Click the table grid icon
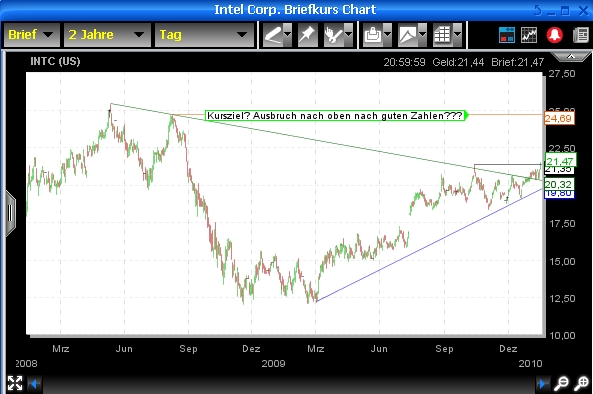 [442, 35]
